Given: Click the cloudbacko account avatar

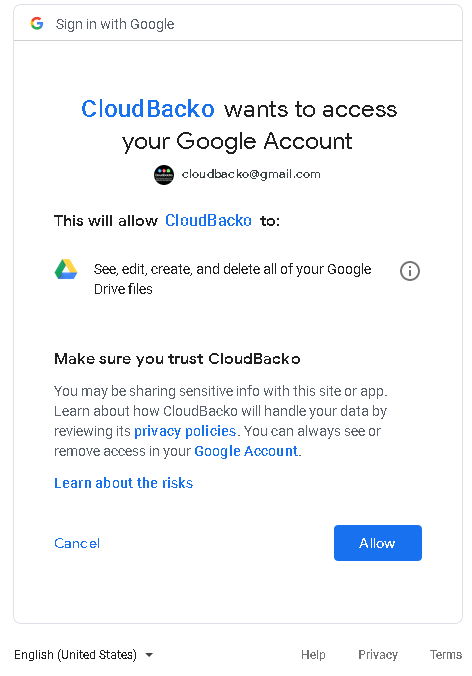Looking at the screenshot, I should tap(164, 175).
